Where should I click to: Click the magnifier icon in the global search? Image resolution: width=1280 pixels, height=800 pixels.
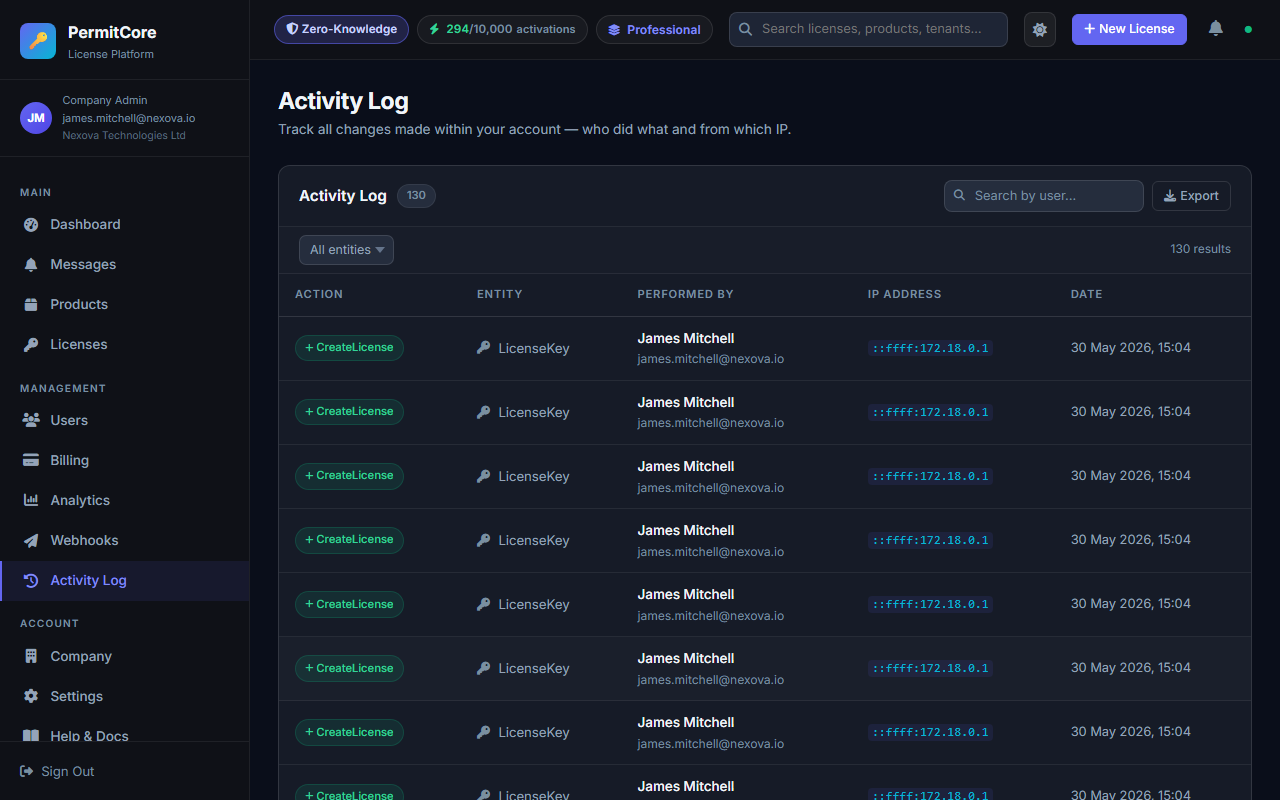tap(745, 29)
